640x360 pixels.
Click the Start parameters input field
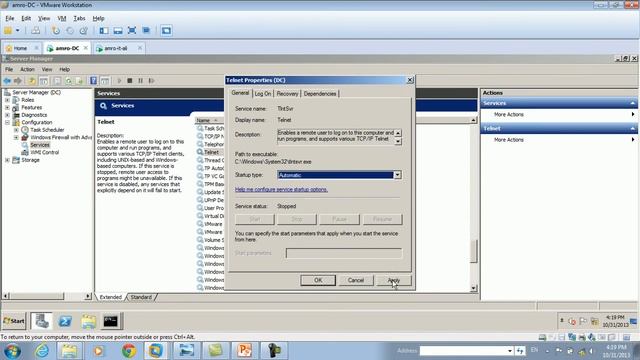pos(344,253)
